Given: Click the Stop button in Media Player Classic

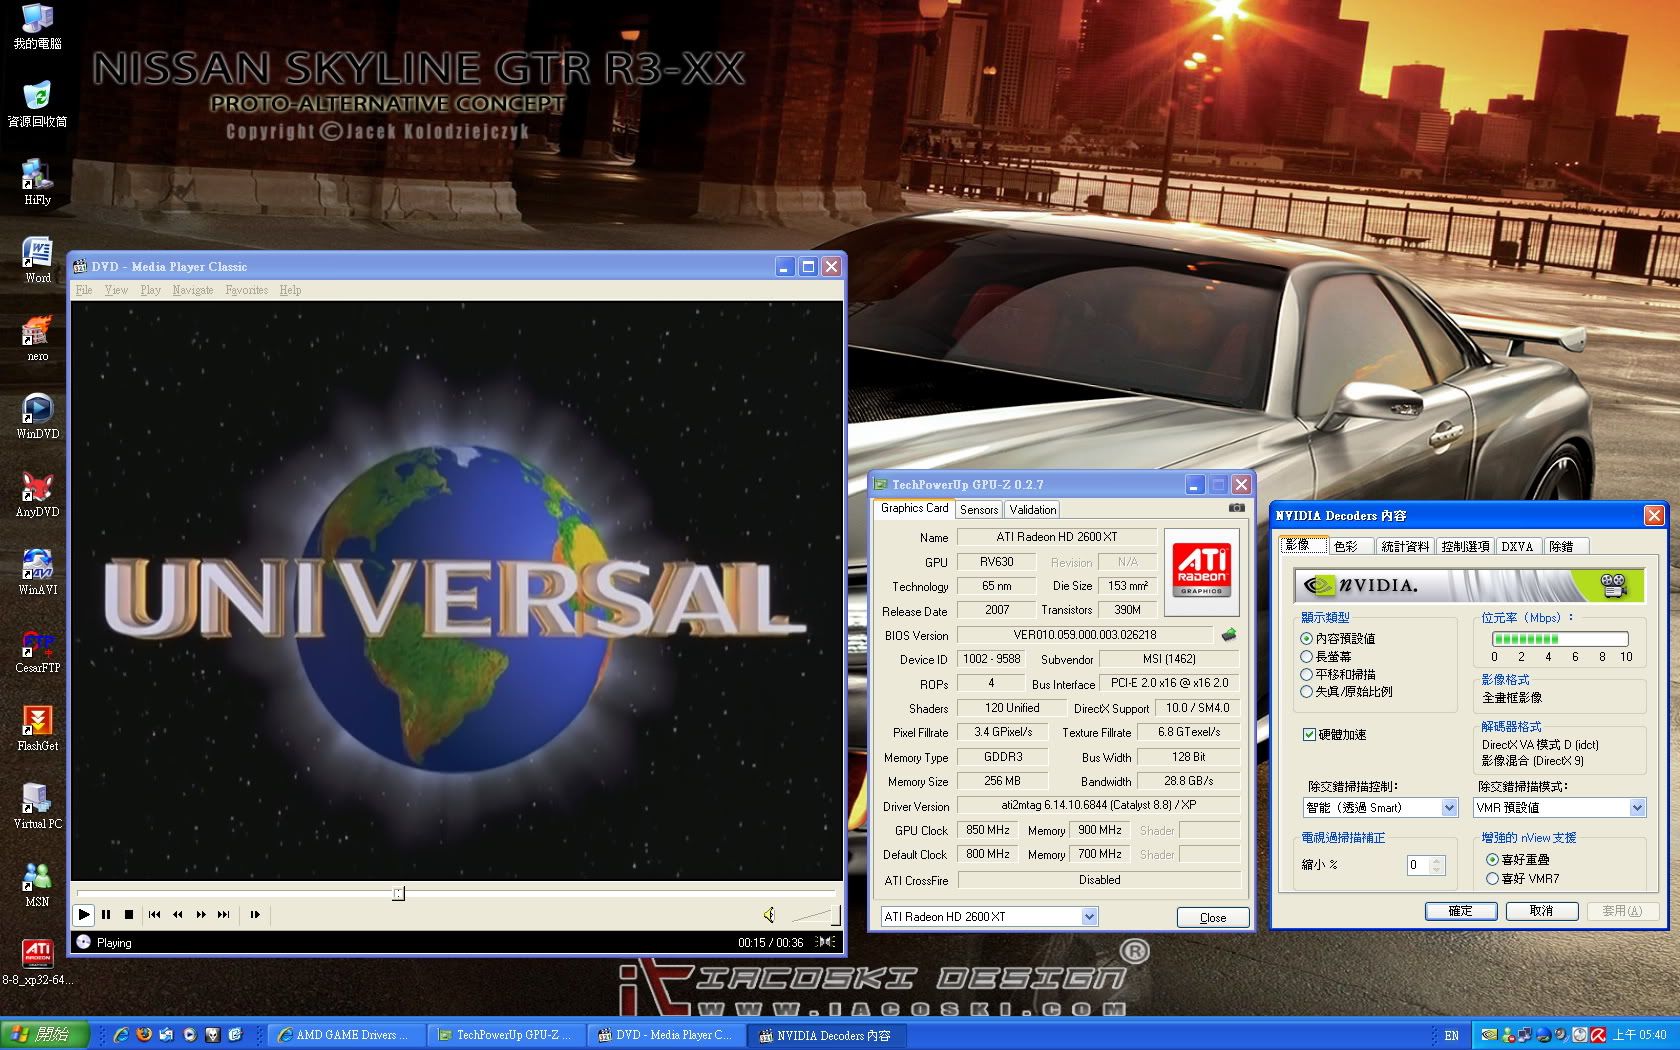Looking at the screenshot, I should [x=129, y=914].
